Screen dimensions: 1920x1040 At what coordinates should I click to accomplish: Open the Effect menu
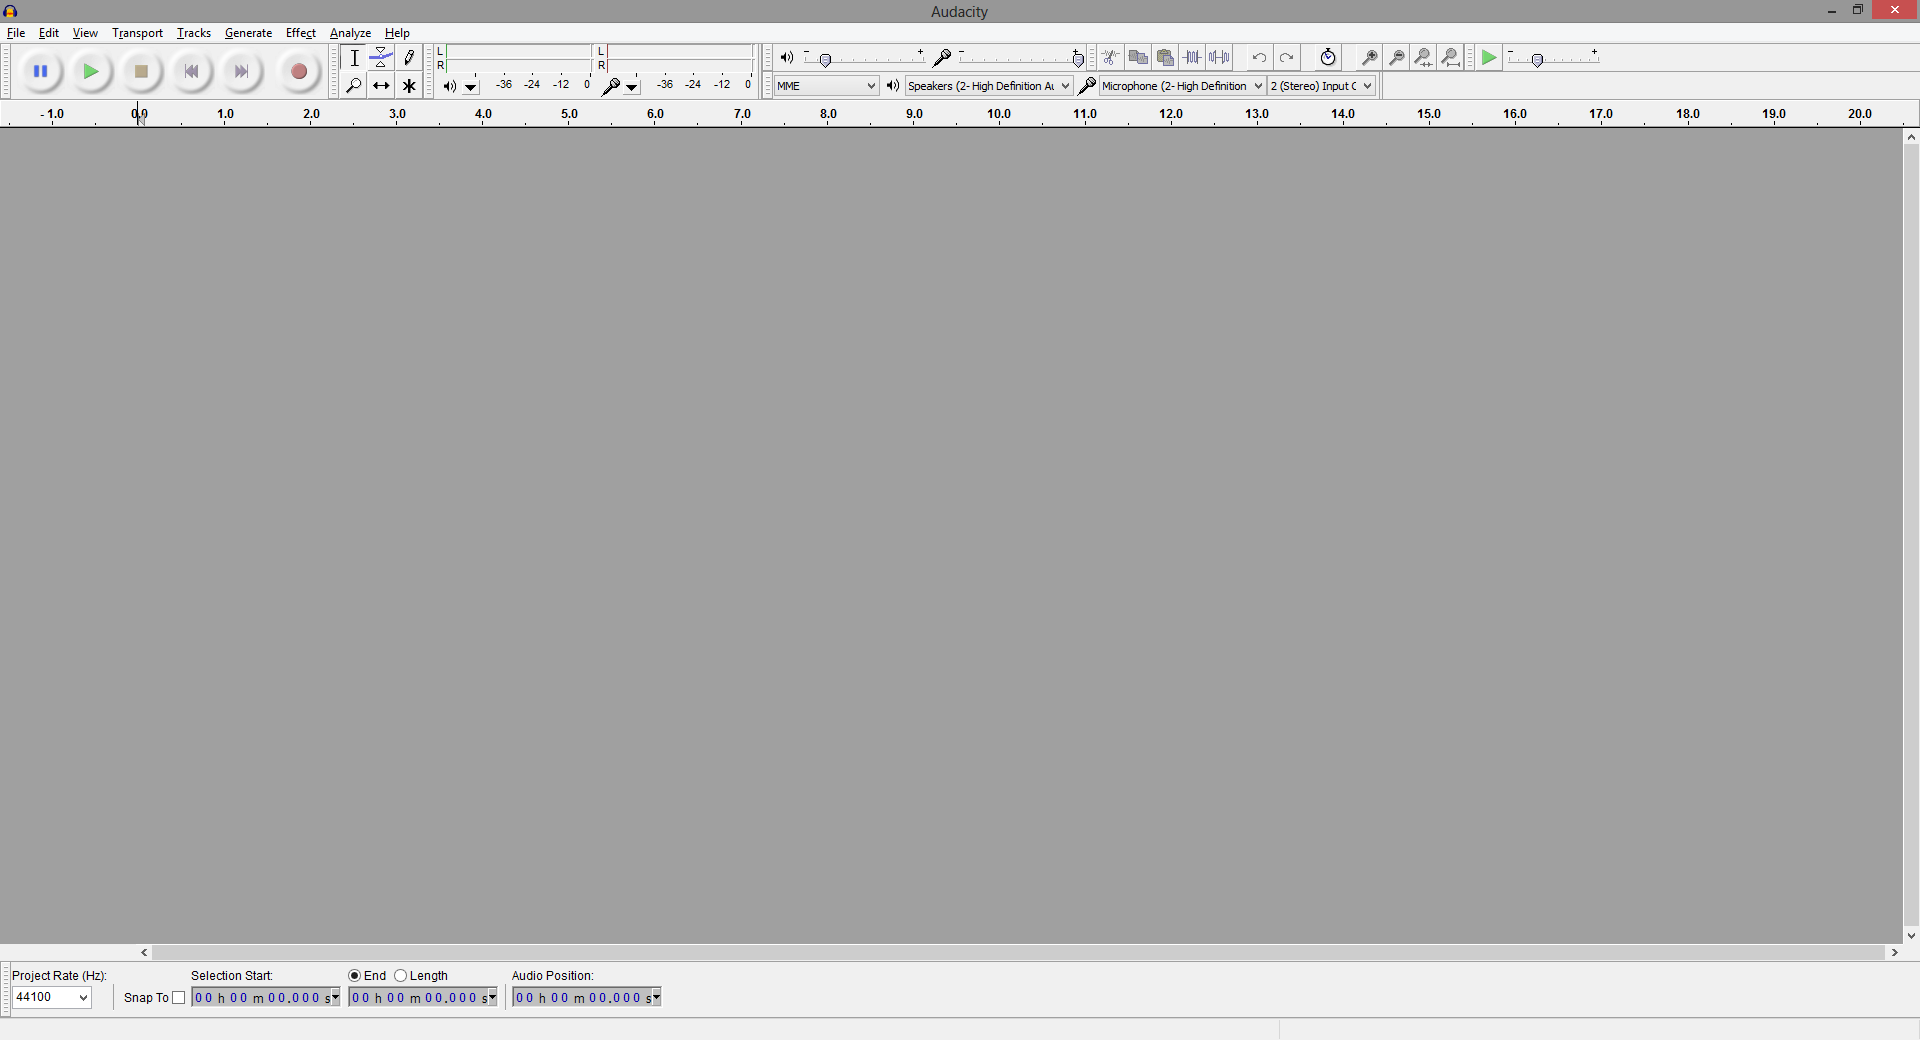pos(301,33)
